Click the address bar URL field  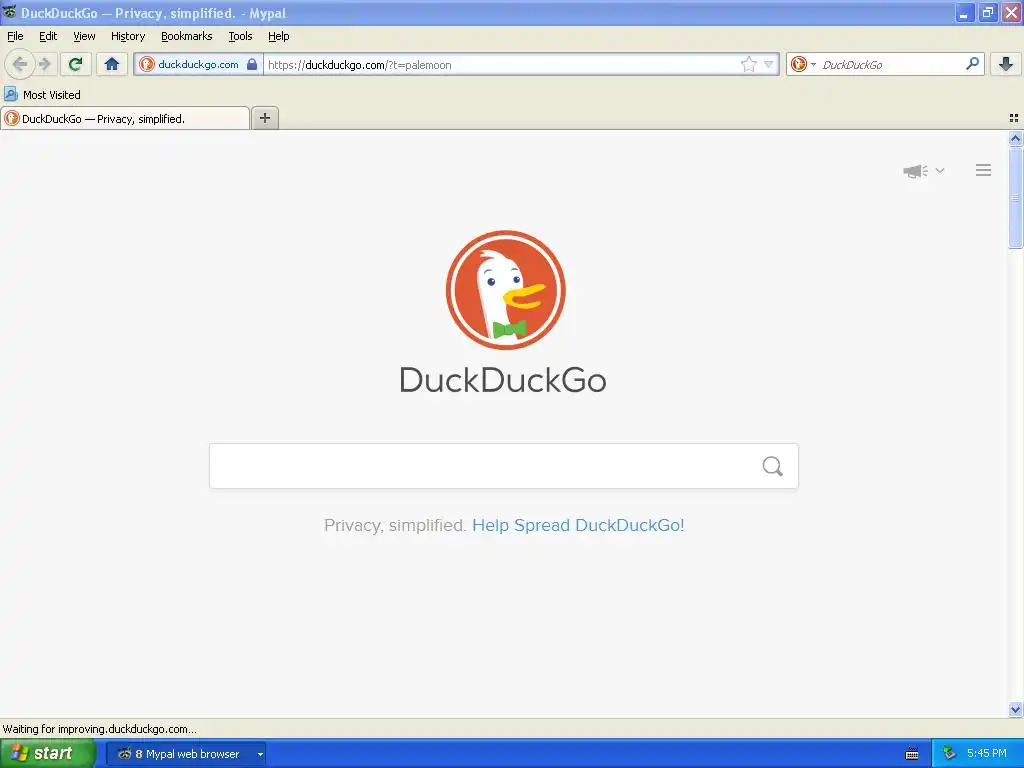click(x=500, y=65)
